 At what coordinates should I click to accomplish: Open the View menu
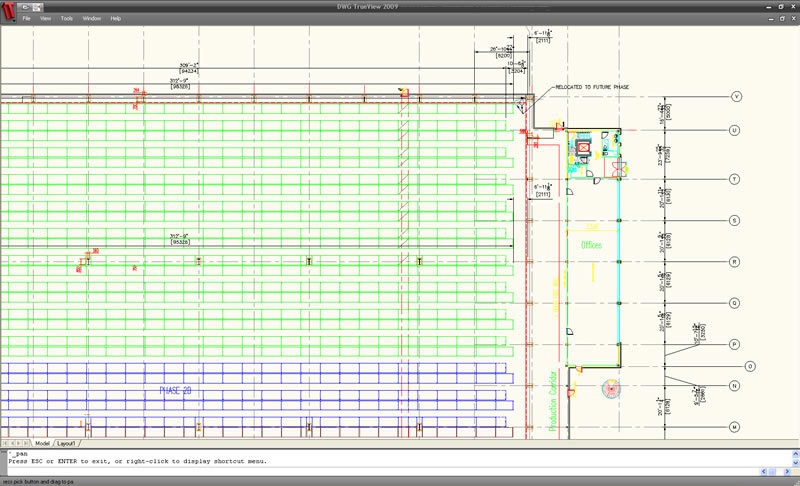pyautogui.click(x=45, y=19)
